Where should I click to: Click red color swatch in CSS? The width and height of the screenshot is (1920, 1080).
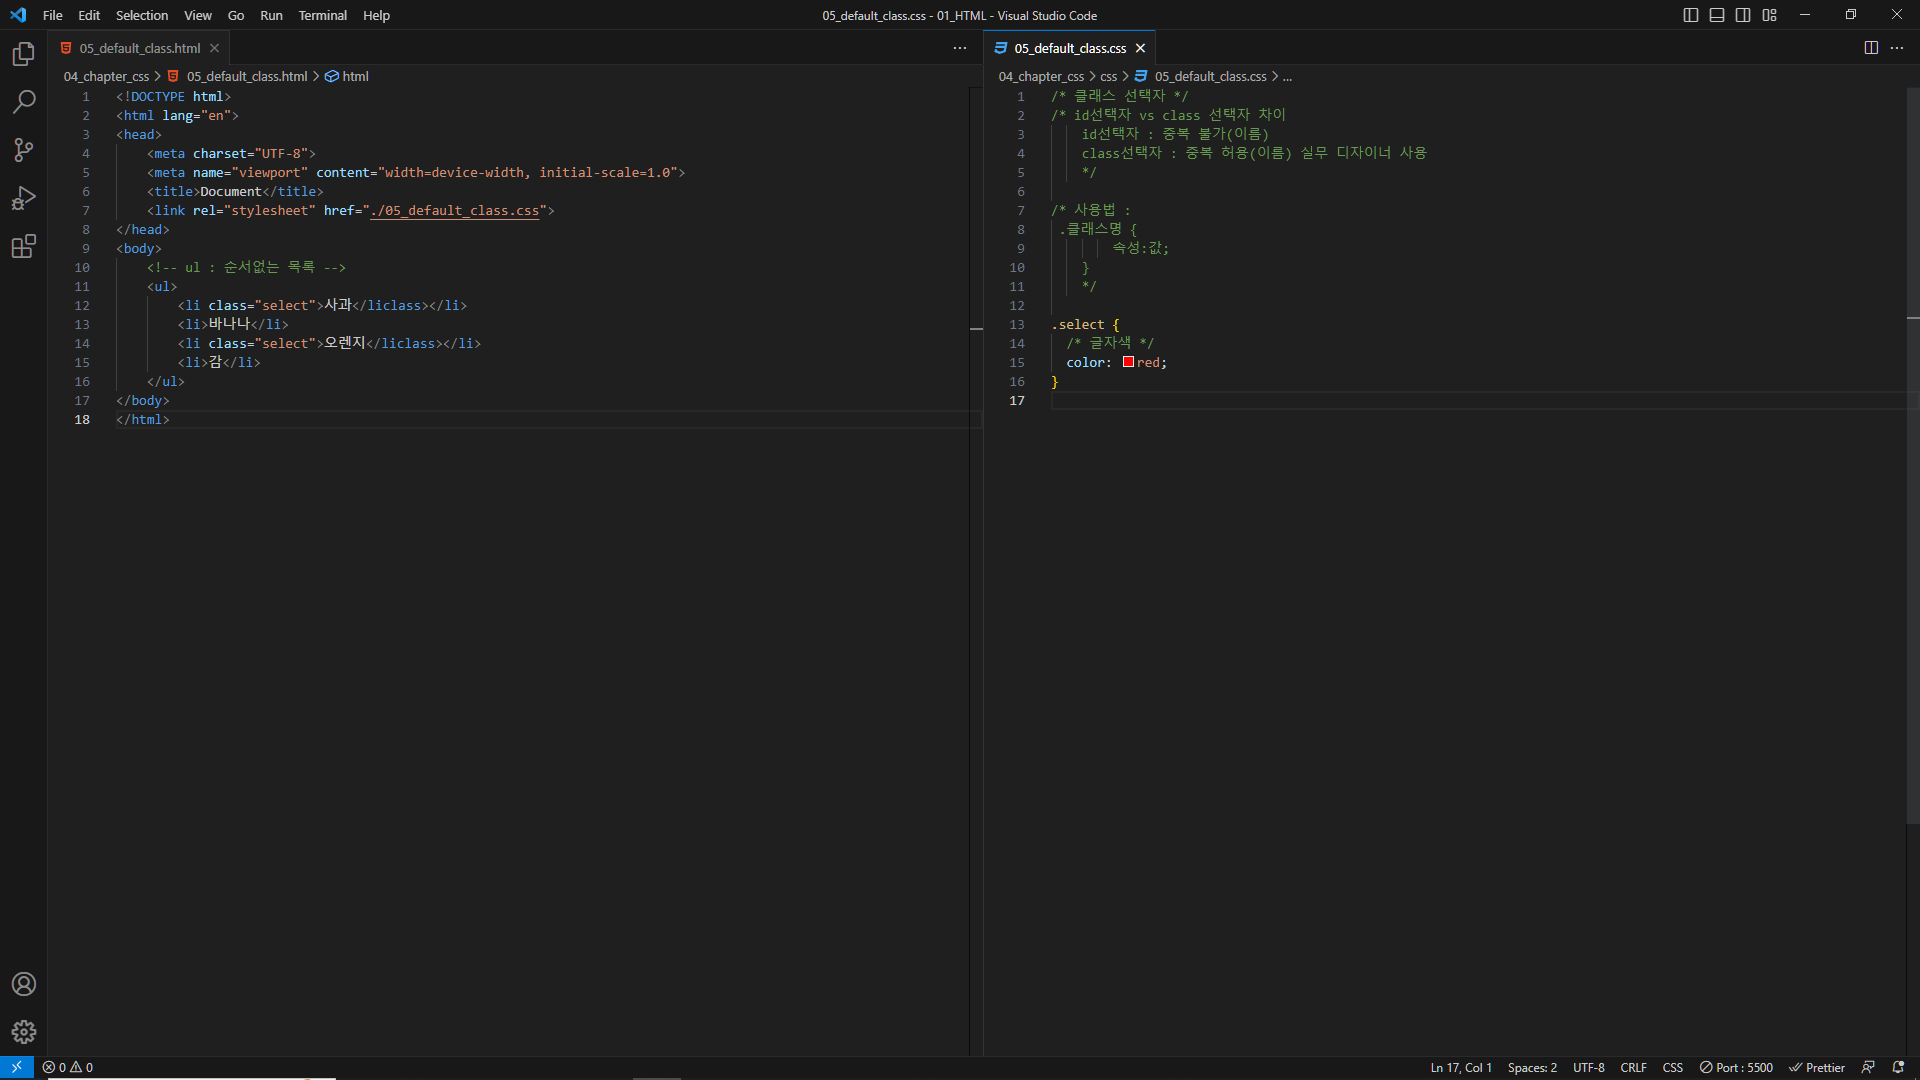pyautogui.click(x=1128, y=362)
